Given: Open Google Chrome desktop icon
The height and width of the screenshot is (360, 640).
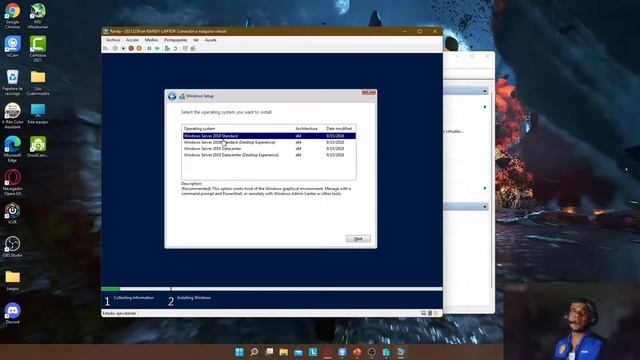Looking at the screenshot, I should point(12,16).
